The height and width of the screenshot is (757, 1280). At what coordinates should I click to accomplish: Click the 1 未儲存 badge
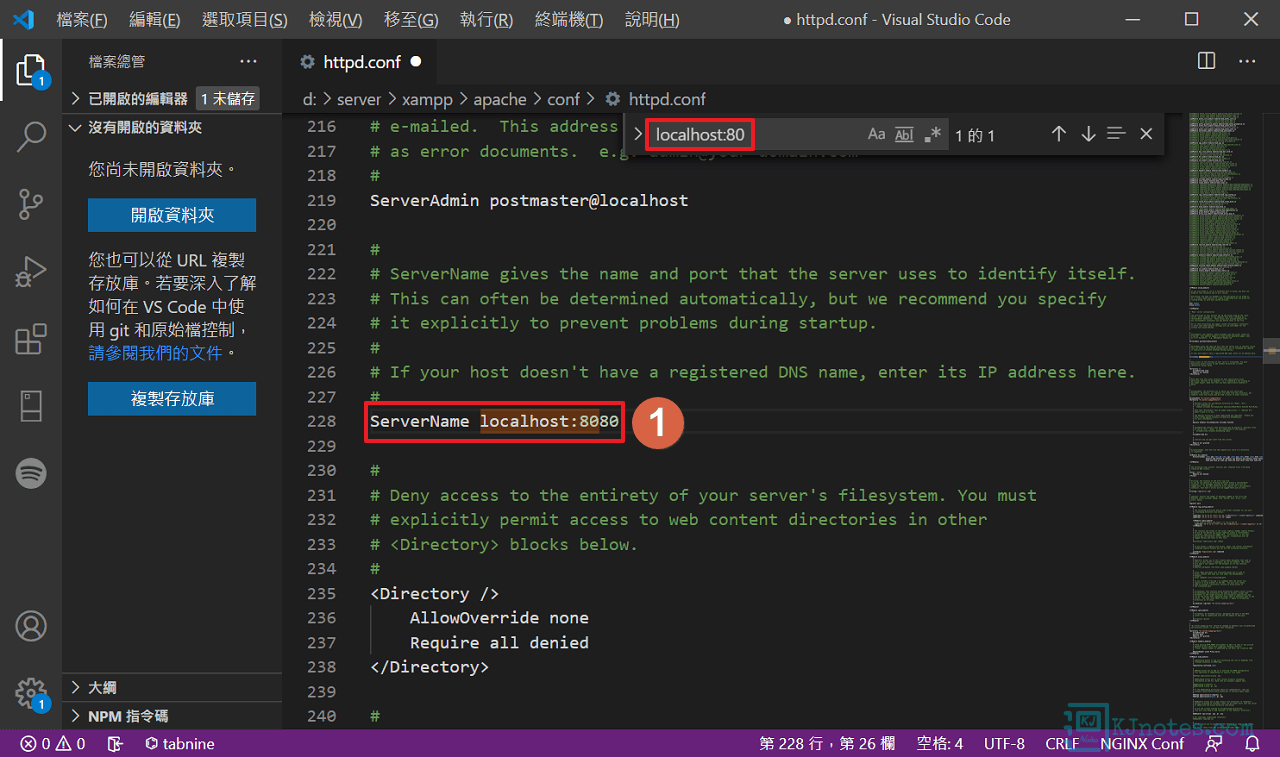[228, 98]
